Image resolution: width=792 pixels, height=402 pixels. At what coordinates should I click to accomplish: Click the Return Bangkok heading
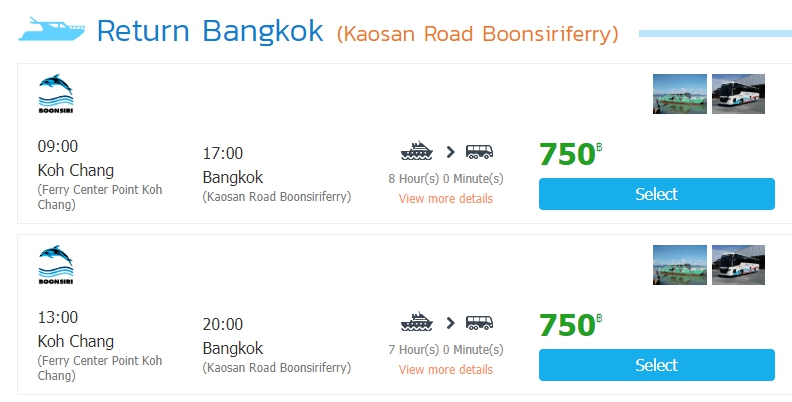click(x=210, y=31)
